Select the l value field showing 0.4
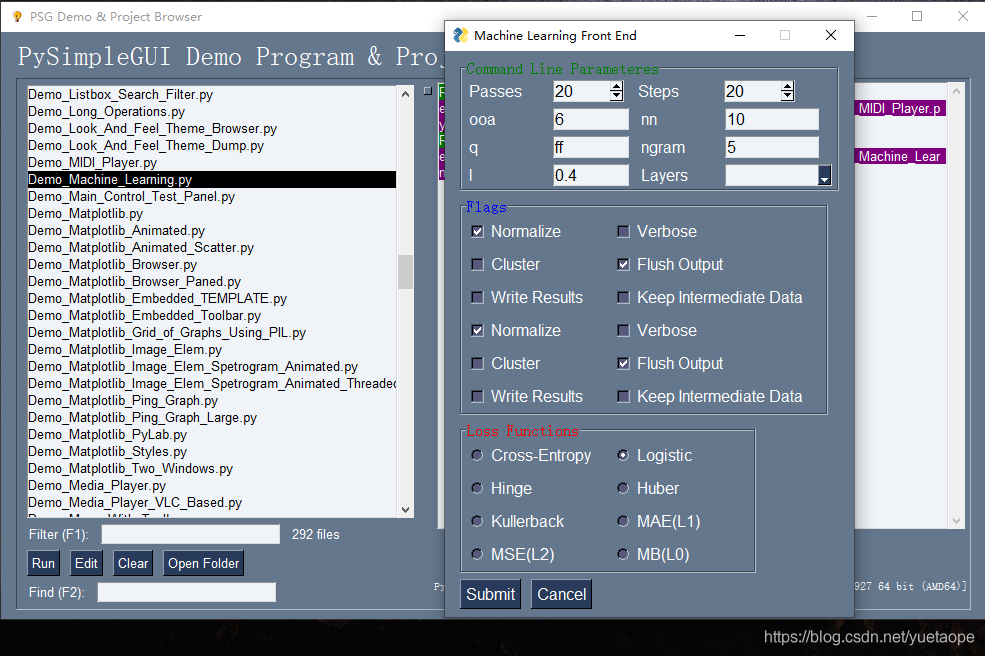 click(x=590, y=175)
